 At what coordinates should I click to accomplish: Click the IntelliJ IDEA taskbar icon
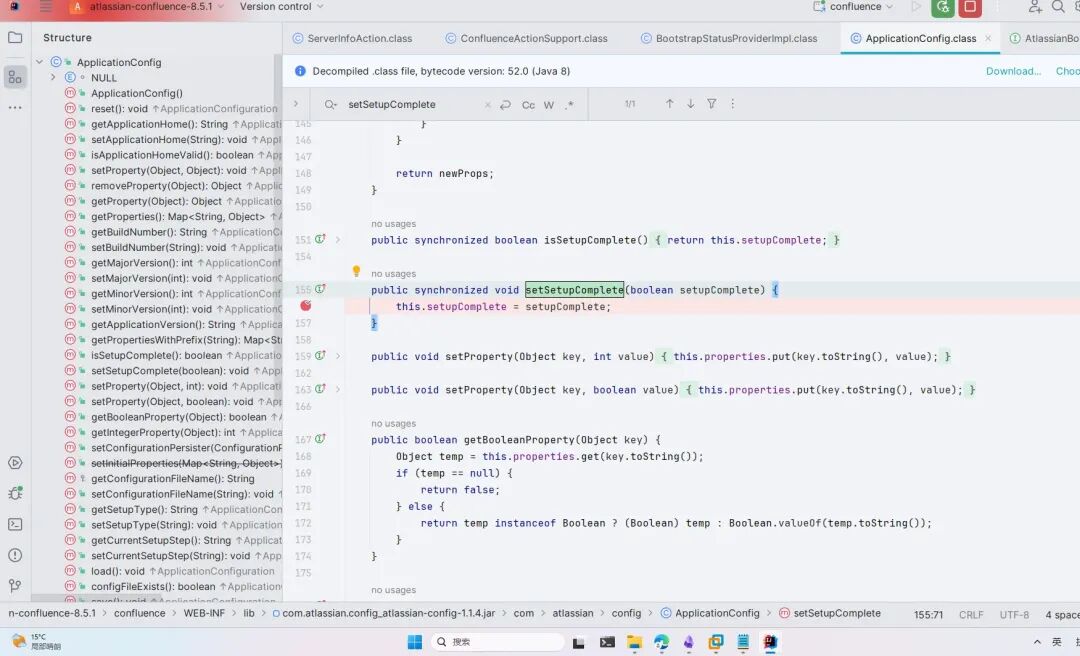(x=770, y=642)
